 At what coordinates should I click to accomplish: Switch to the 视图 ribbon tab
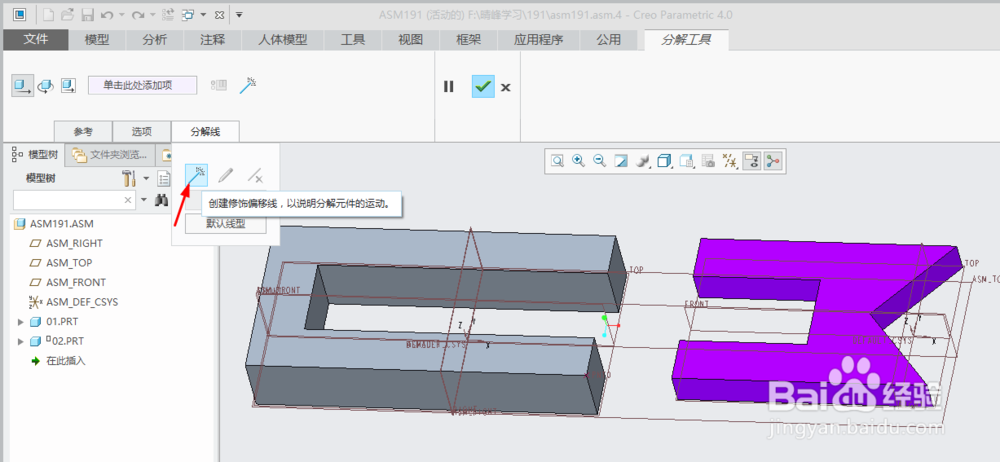click(x=411, y=40)
